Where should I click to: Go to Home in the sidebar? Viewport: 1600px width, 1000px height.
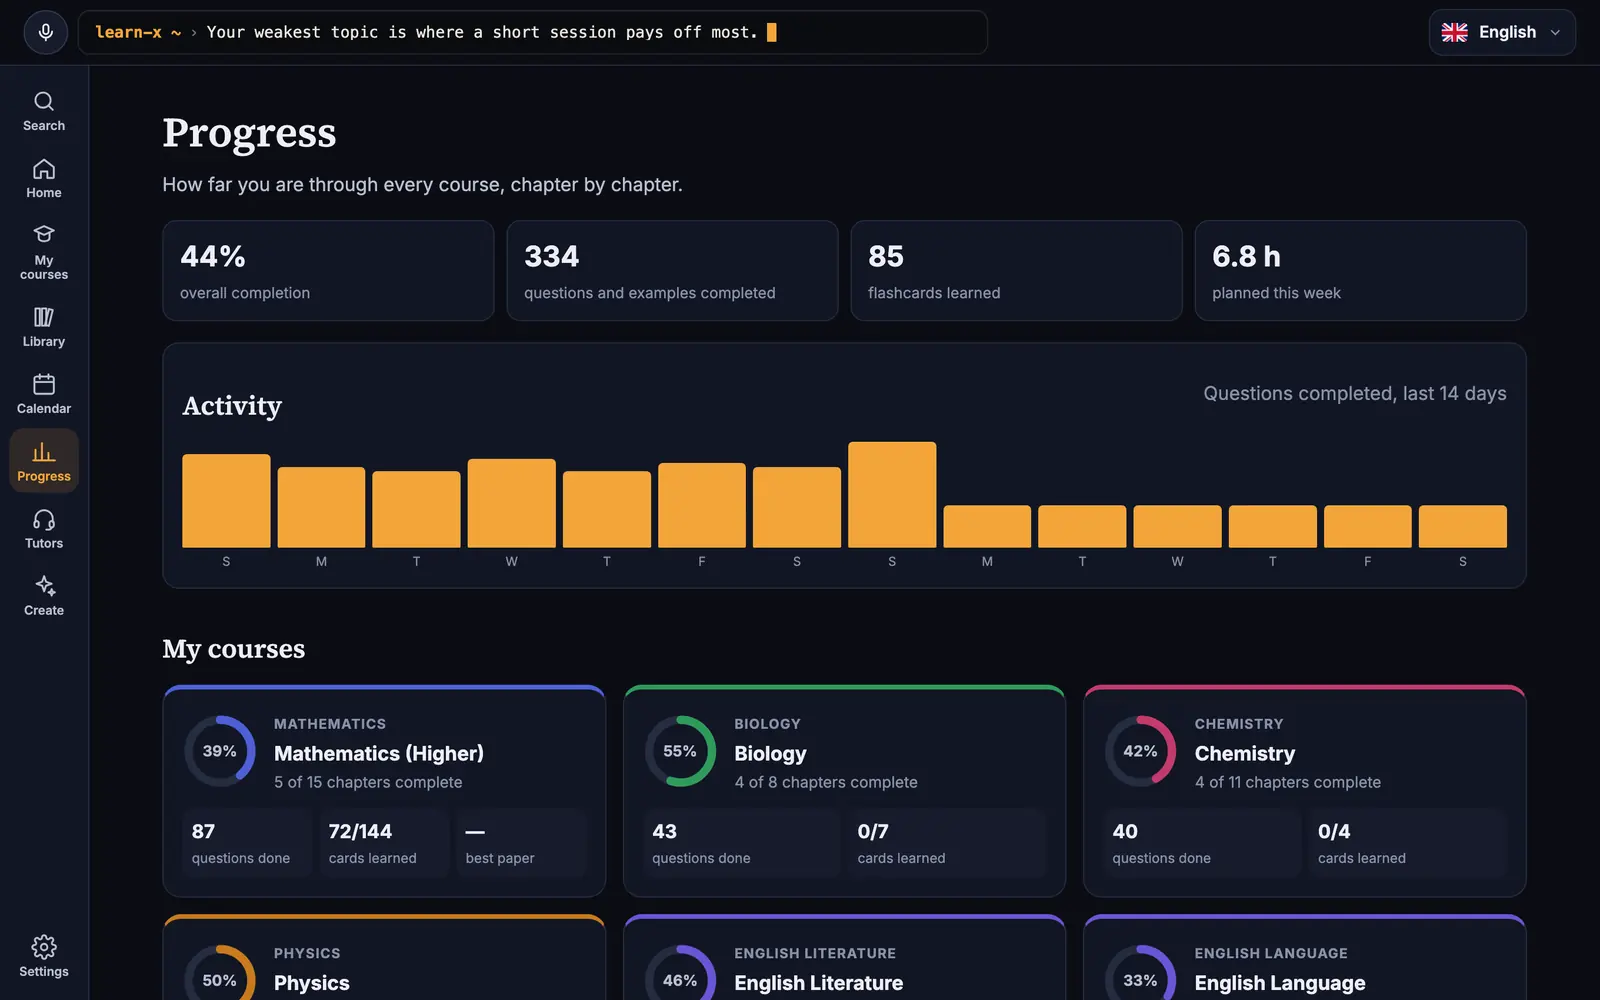[x=44, y=178]
